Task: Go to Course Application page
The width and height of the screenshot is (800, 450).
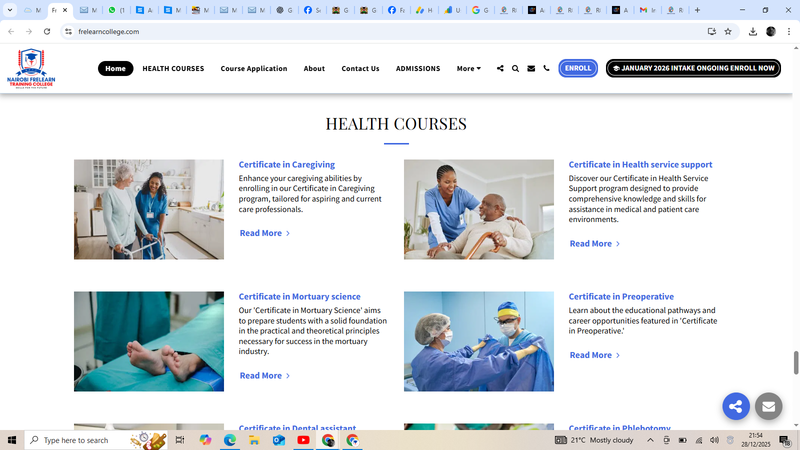Action: tap(254, 69)
